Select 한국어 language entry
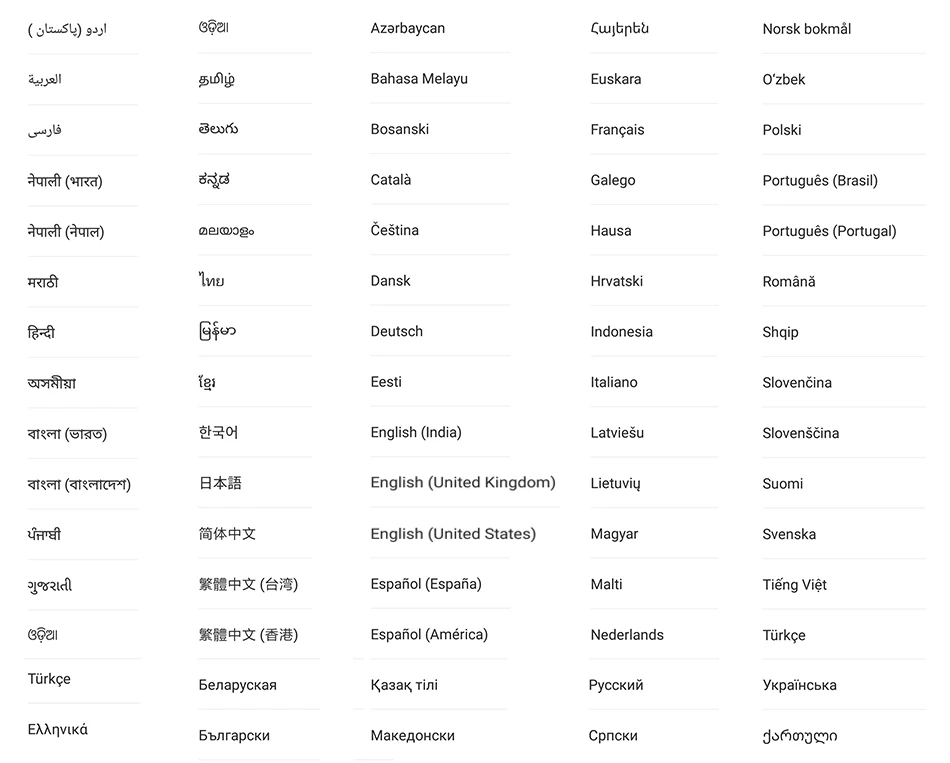The image size is (950, 763). 218,432
